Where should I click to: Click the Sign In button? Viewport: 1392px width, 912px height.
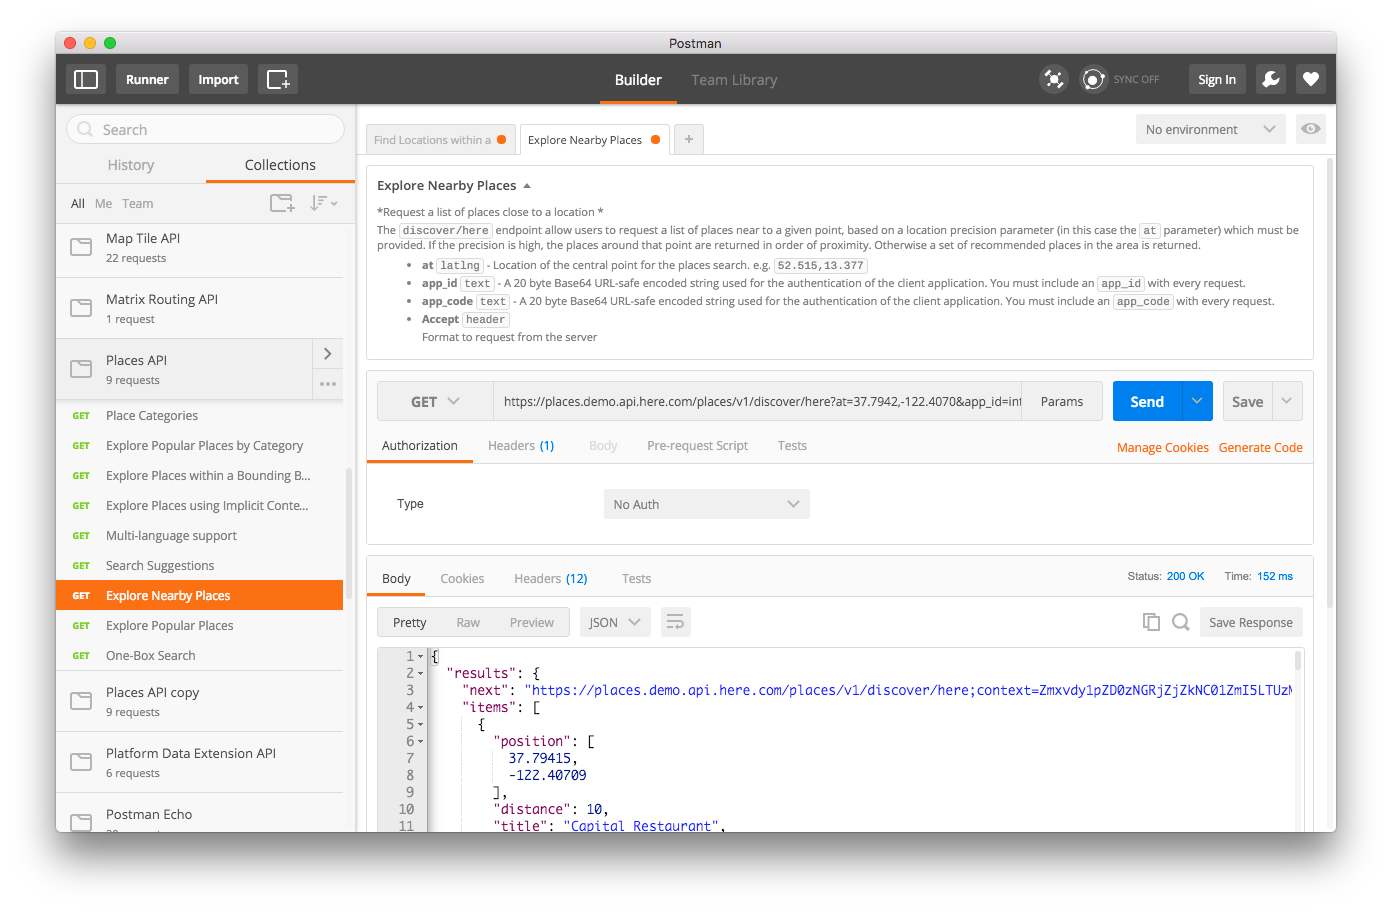pos(1217,79)
